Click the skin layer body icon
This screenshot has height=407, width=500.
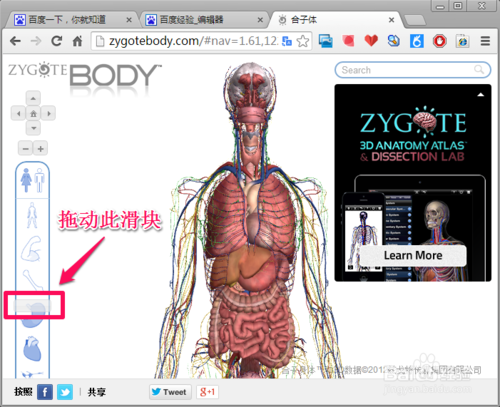32,215
